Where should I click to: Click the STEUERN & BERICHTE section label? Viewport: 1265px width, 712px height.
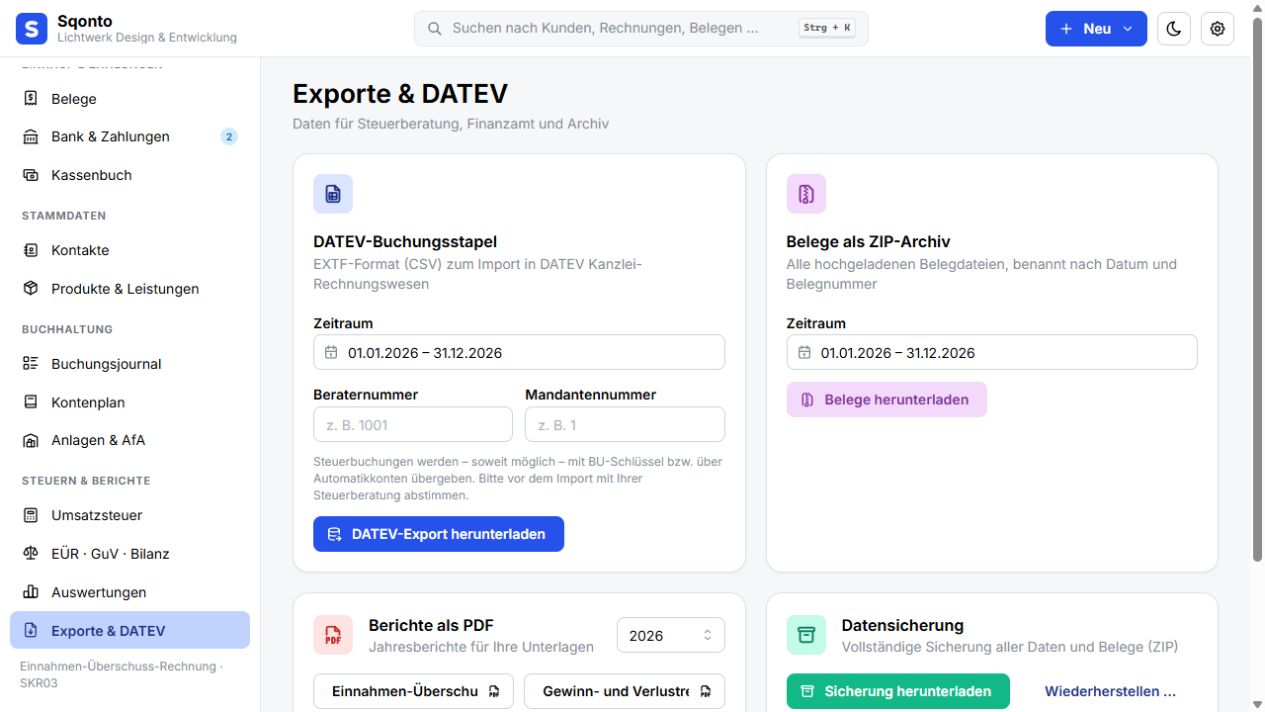point(86,481)
